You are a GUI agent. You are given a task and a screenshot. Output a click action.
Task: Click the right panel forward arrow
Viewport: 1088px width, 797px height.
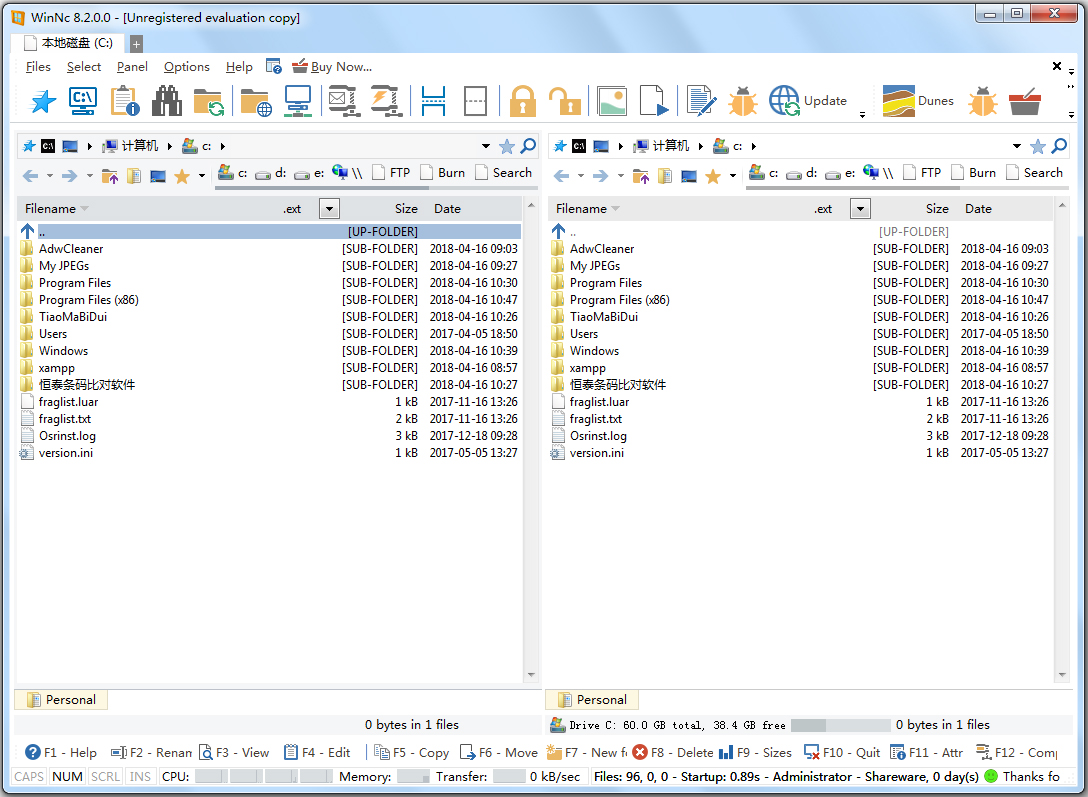point(600,175)
